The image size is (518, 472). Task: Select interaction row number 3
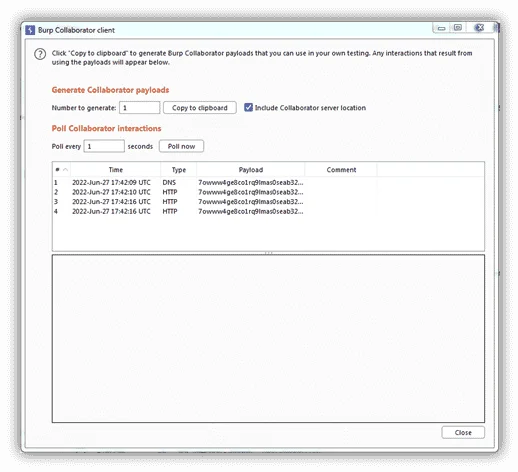pyautogui.click(x=268, y=202)
